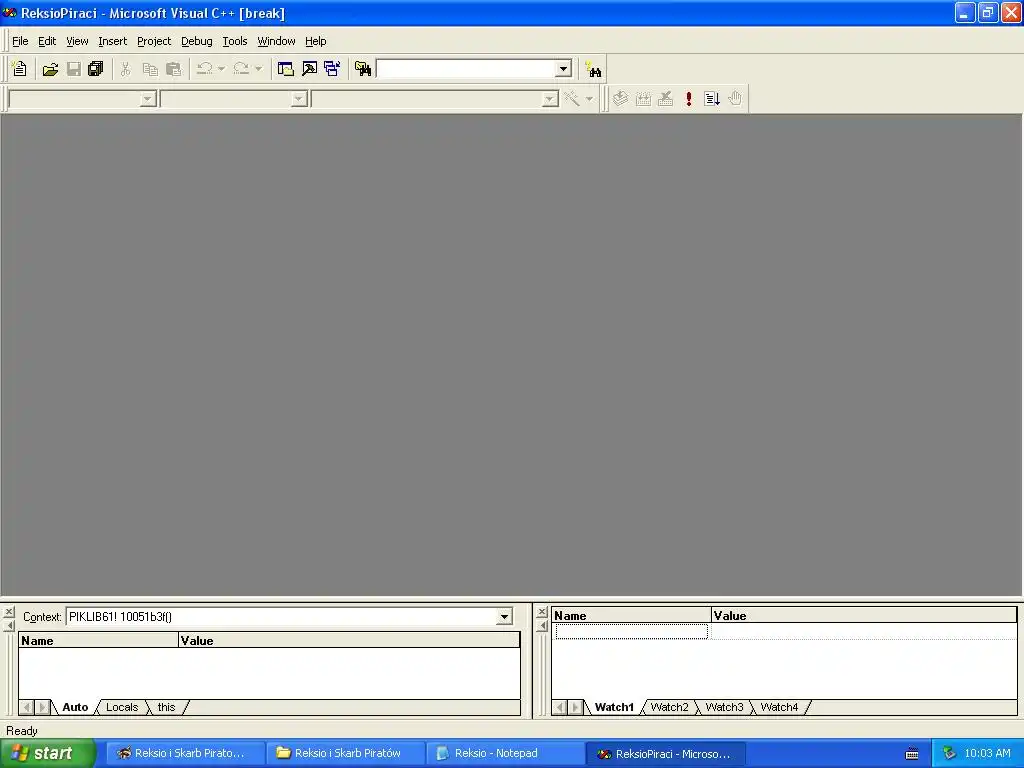Click the Cut scissors icon
The image size is (1024, 768).
(125, 69)
